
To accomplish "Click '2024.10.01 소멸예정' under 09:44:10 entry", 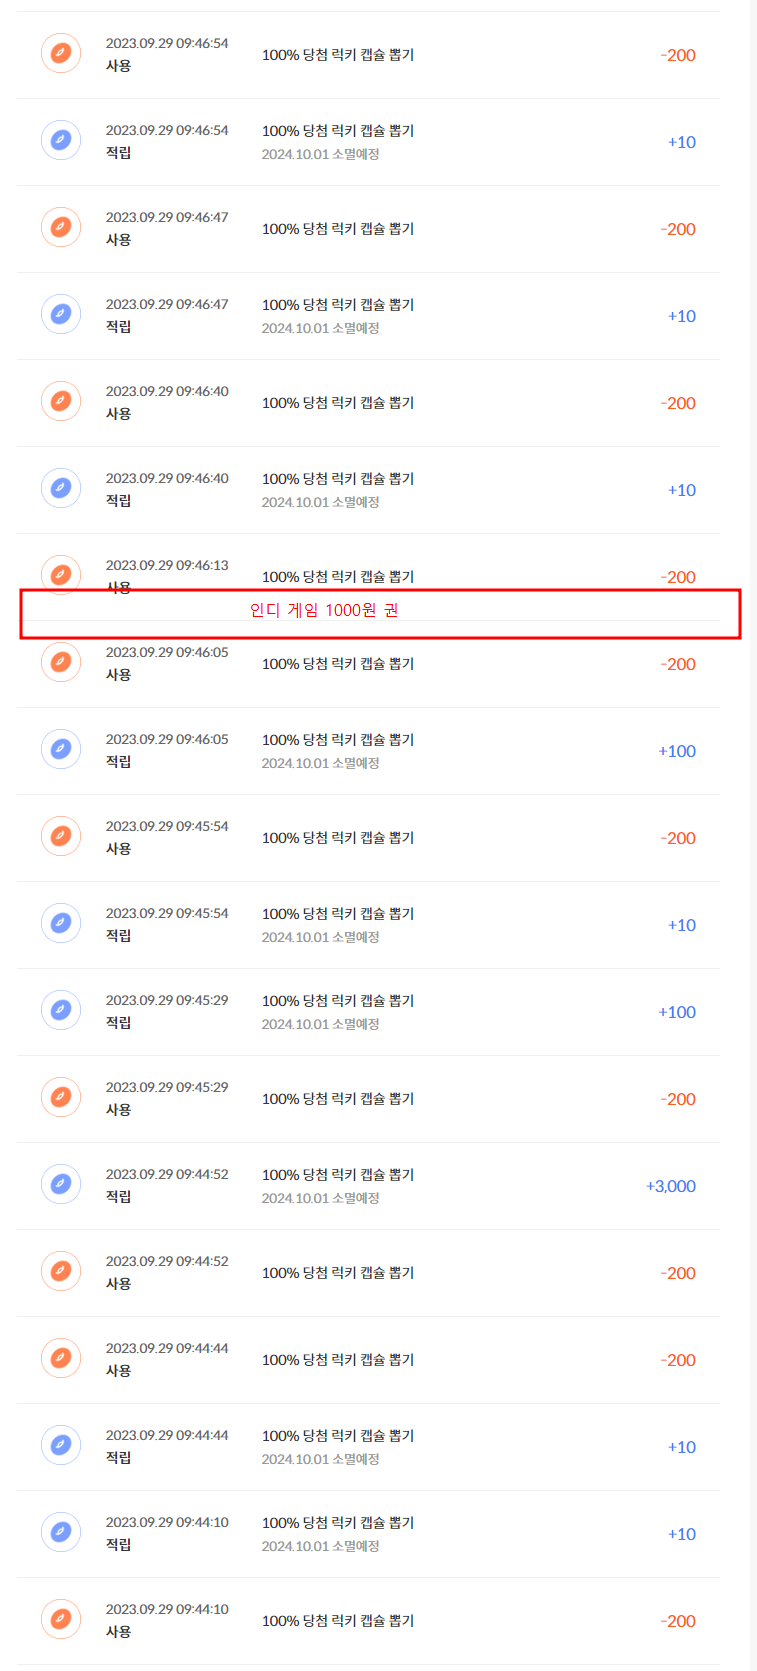I will tap(320, 1546).
